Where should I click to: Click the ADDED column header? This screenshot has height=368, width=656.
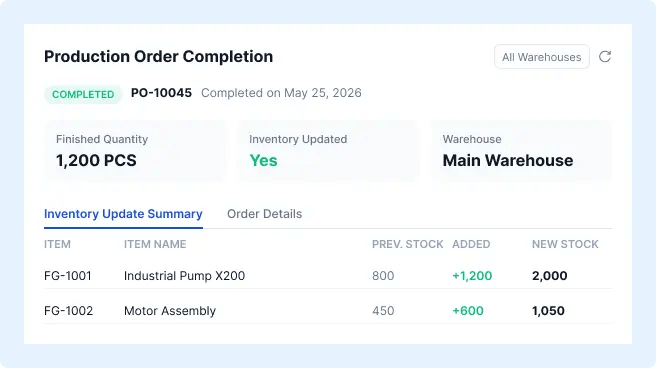(x=471, y=244)
